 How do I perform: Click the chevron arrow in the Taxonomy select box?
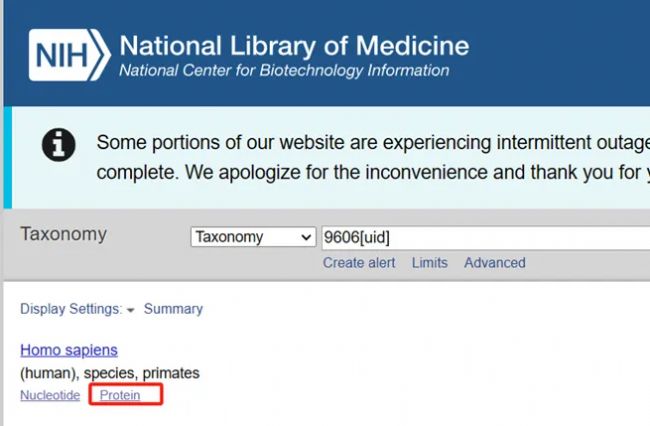[306, 237]
